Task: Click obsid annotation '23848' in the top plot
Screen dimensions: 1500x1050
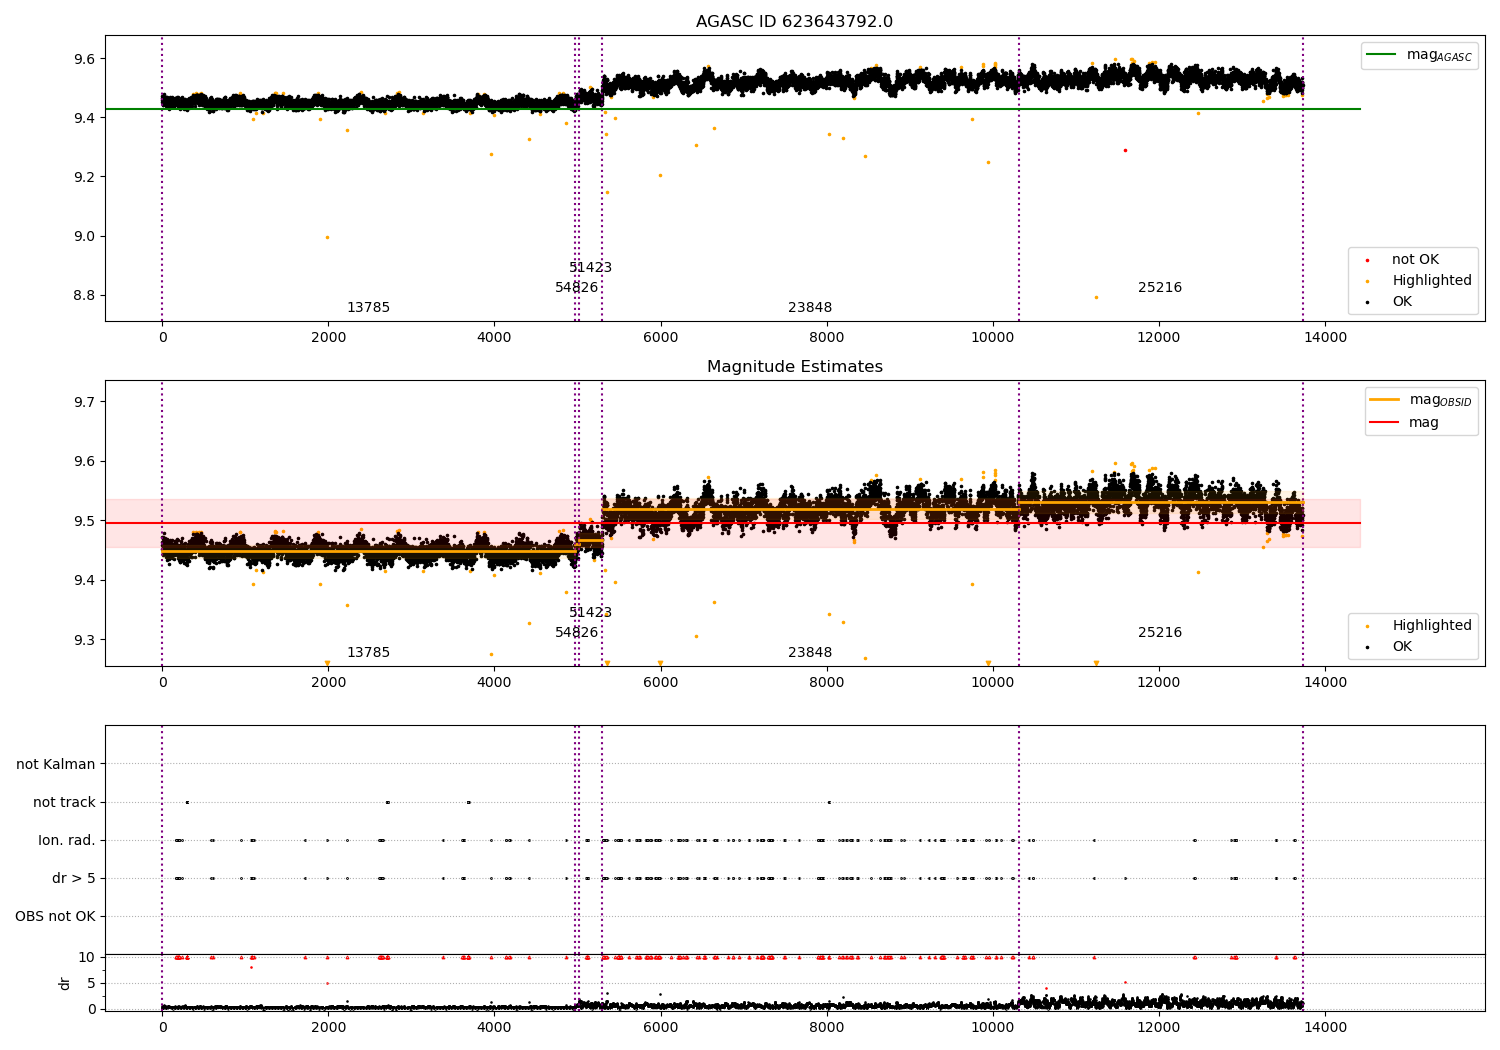Action: pyautogui.click(x=810, y=308)
